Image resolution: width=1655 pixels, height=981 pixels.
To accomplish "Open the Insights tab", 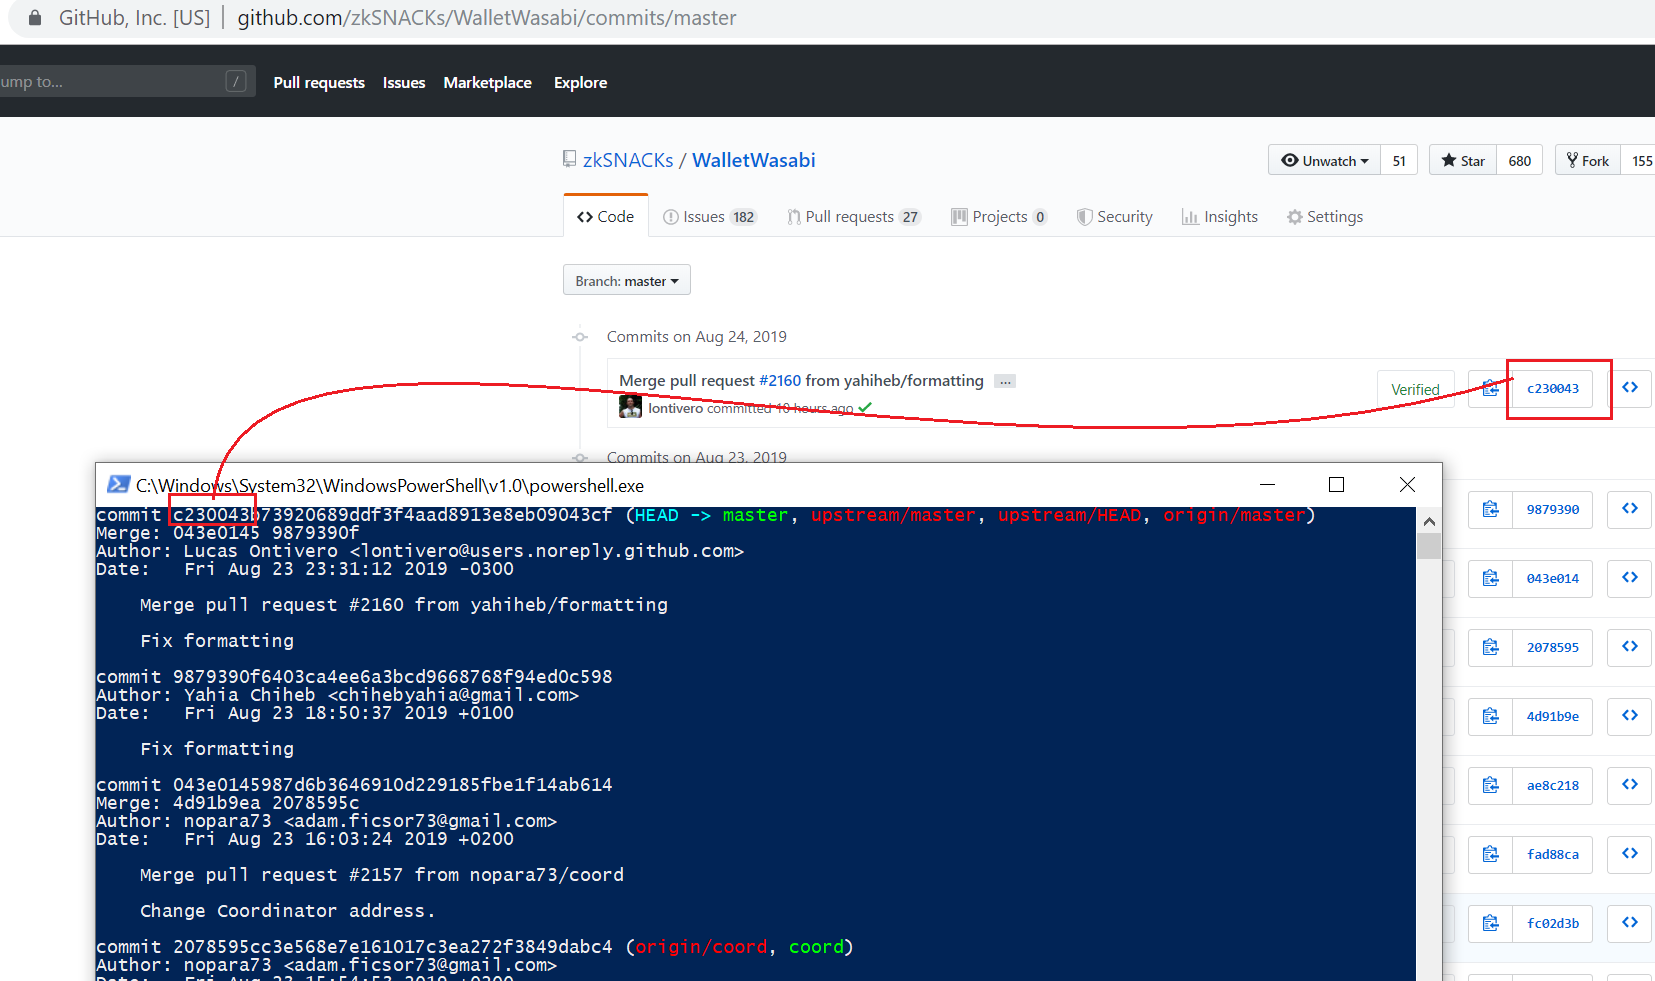I will coord(1220,217).
